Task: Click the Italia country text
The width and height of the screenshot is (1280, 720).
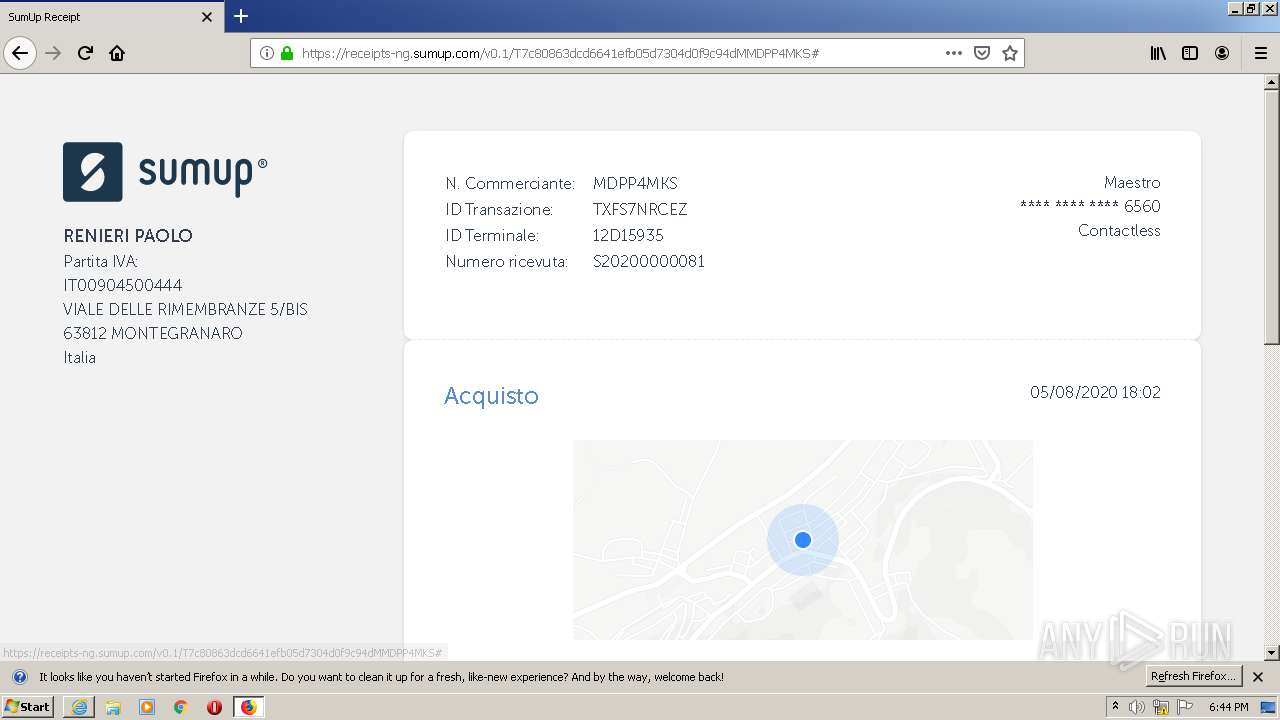Action: tap(80, 358)
